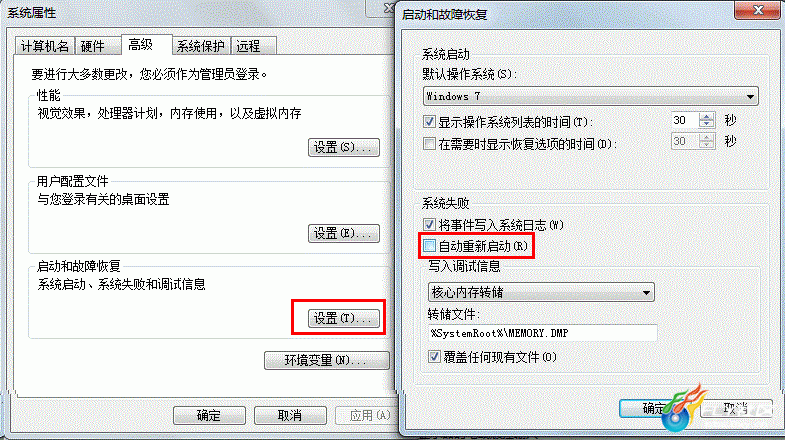Expand 核心内存转储 dropdown list
This screenshot has height=440, width=785.
[646, 293]
